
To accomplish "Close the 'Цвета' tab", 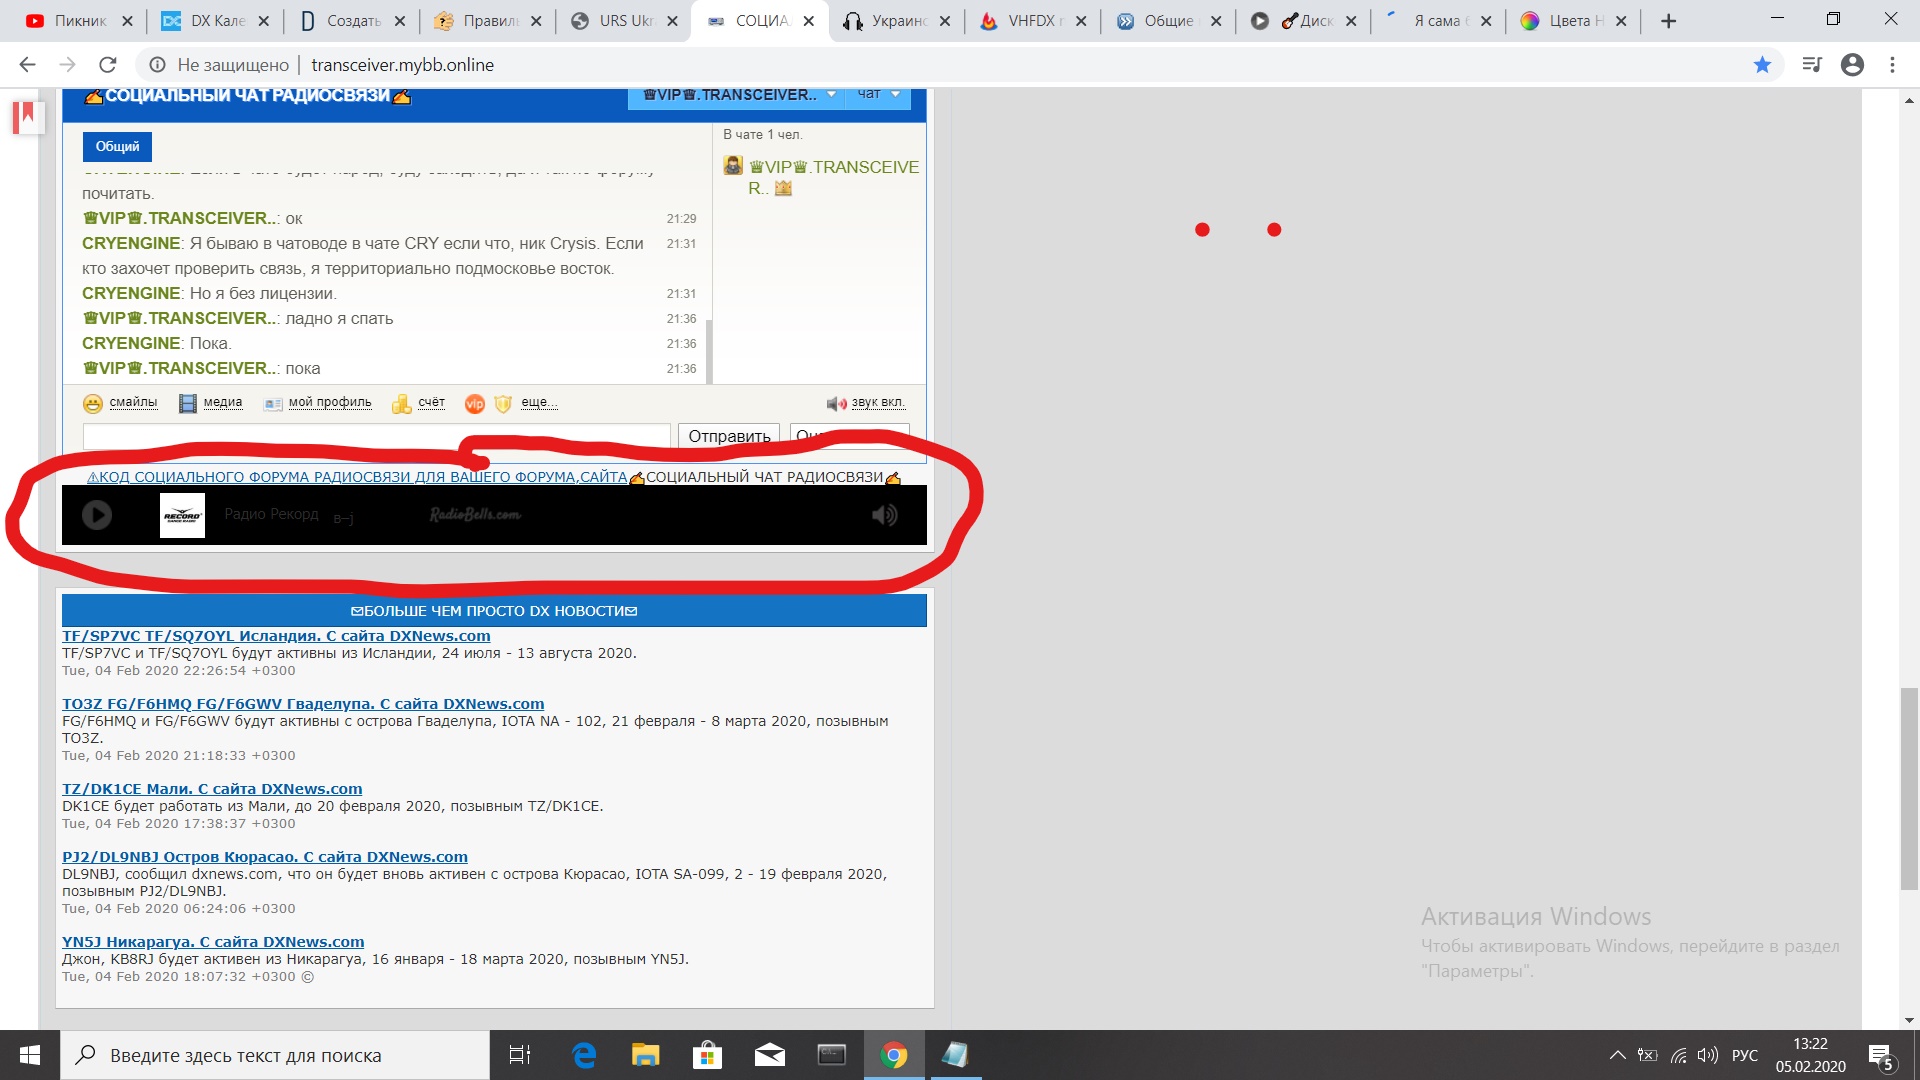I will click(1621, 21).
